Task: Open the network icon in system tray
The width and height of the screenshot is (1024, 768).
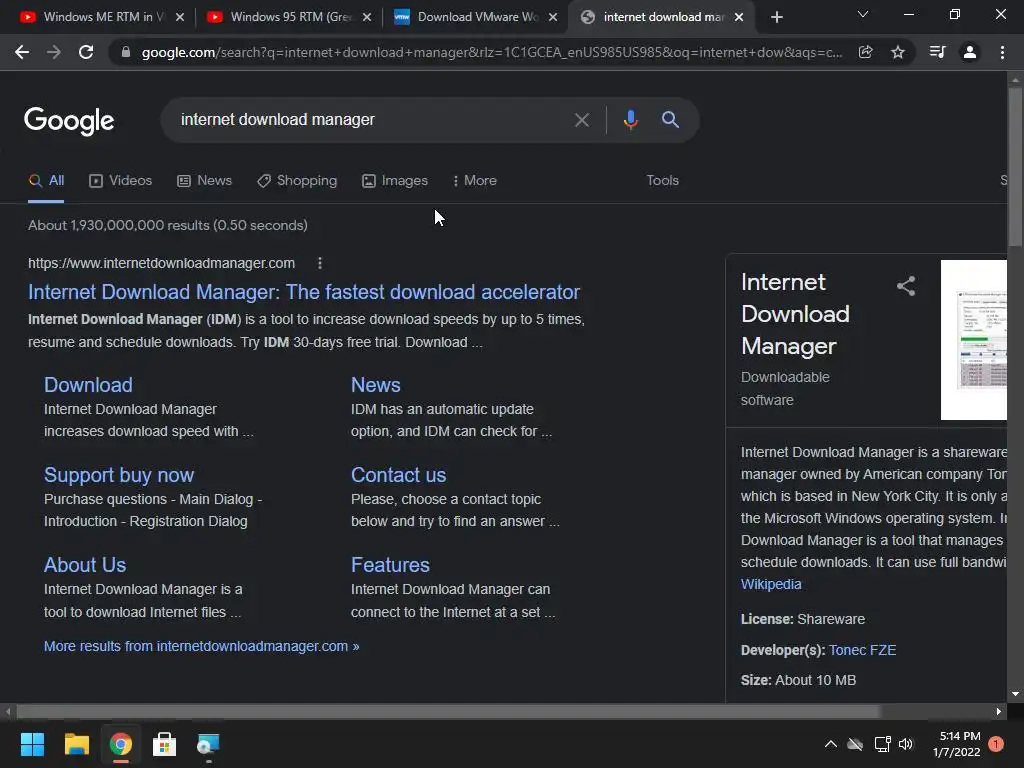Action: coord(882,744)
